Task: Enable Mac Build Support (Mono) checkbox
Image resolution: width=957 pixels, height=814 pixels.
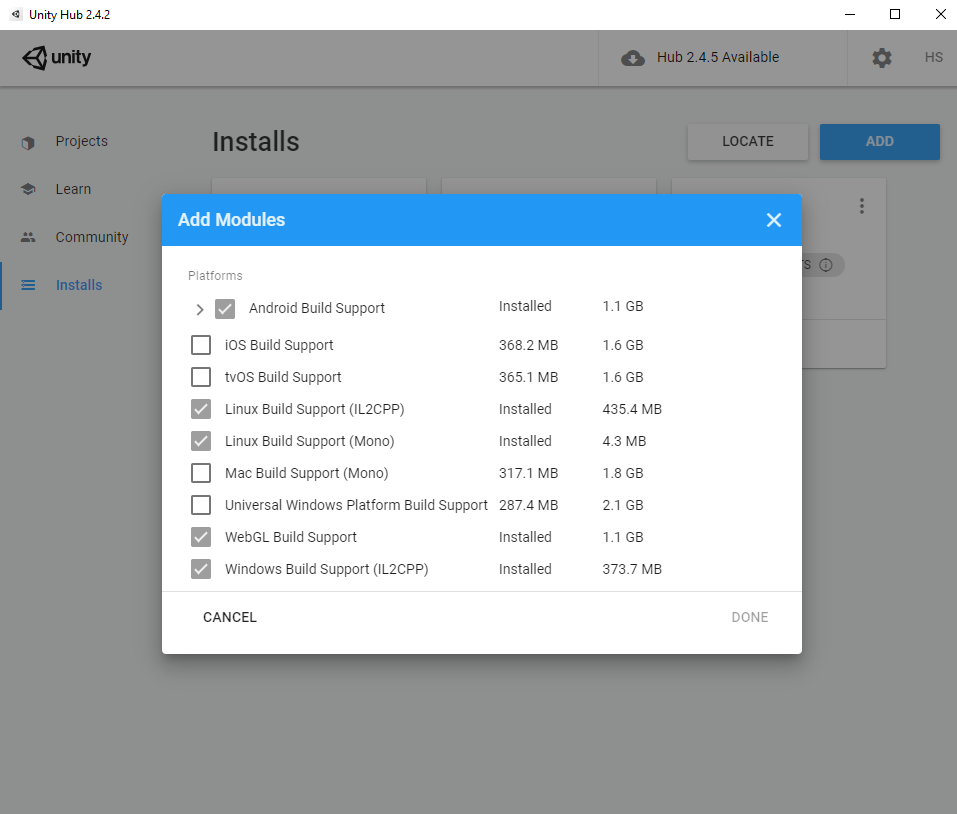Action: [201, 473]
